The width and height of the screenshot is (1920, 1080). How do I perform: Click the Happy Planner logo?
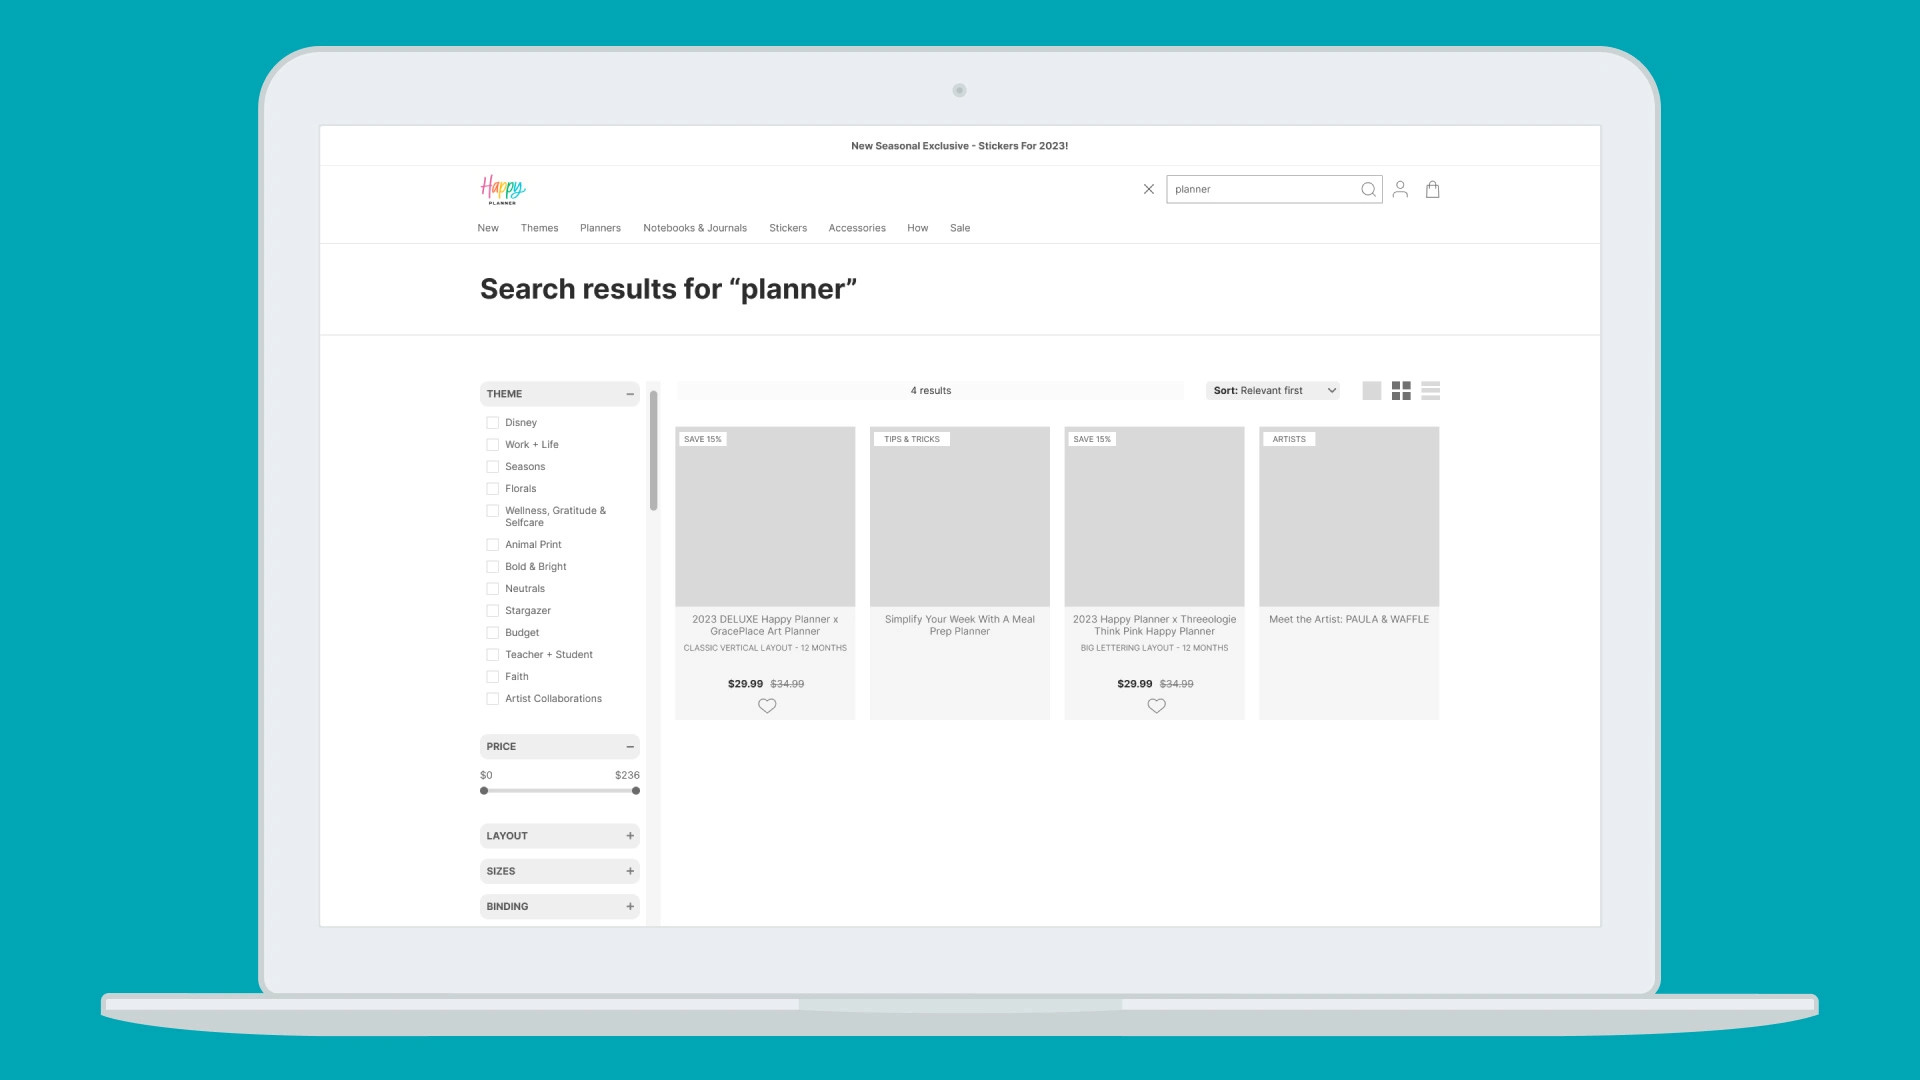(503, 189)
